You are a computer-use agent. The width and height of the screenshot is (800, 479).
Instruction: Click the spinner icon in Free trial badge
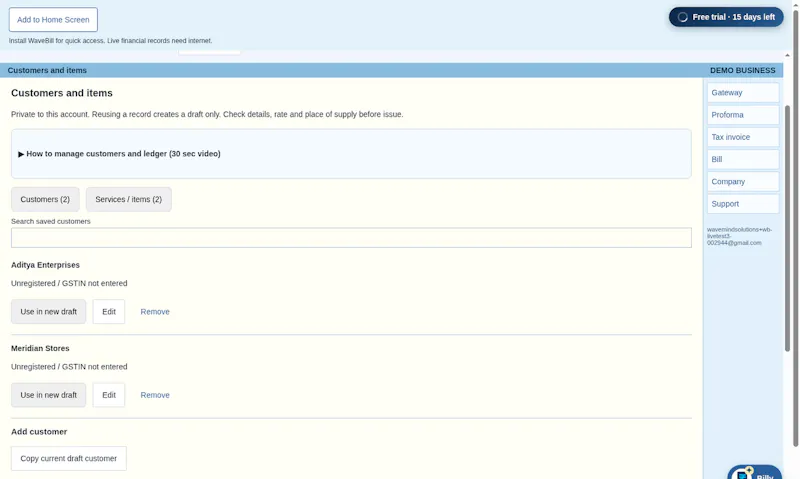tap(683, 17)
